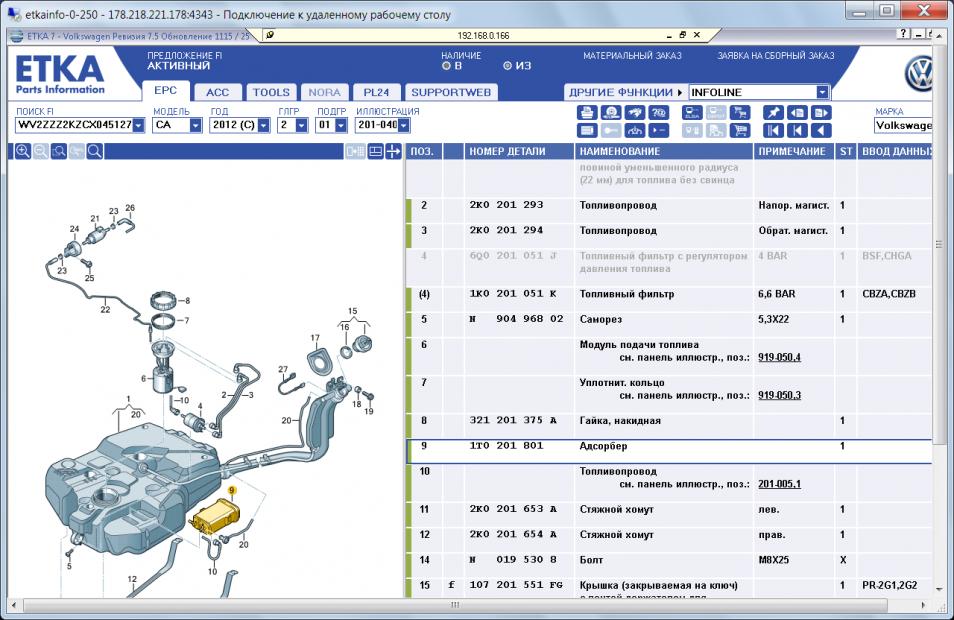This screenshot has width=954, height=620.
Task: Switch to the SUPPORTWEB tab
Action: [451, 92]
